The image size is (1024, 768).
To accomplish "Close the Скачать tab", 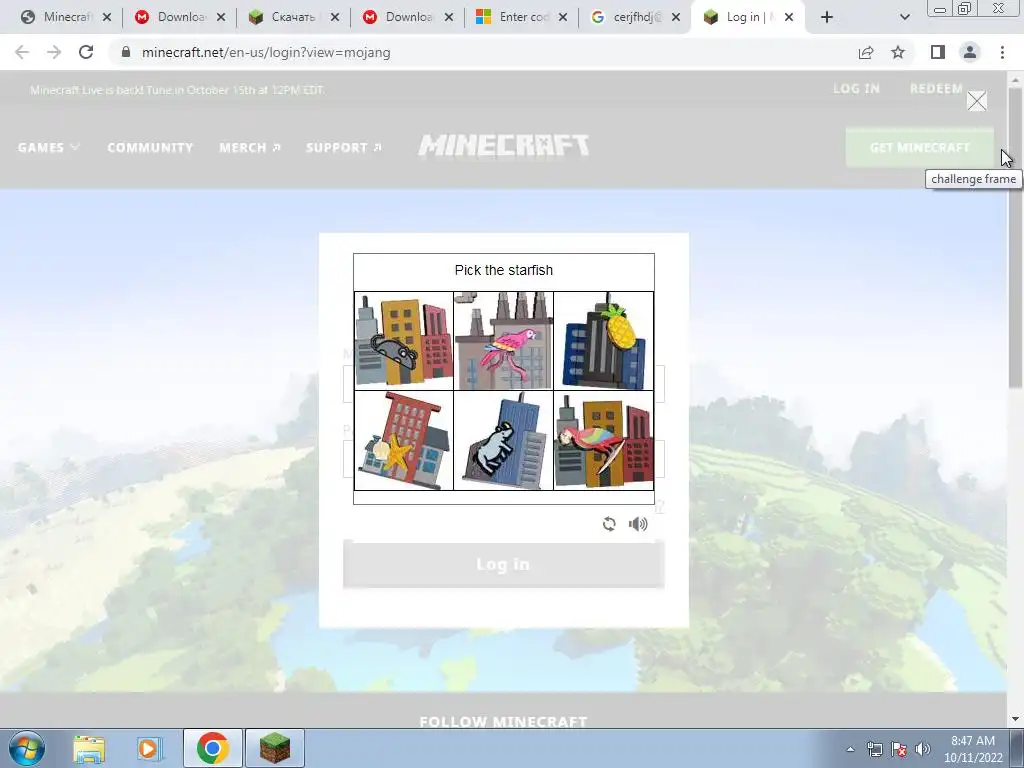I will tap(335, 17).
